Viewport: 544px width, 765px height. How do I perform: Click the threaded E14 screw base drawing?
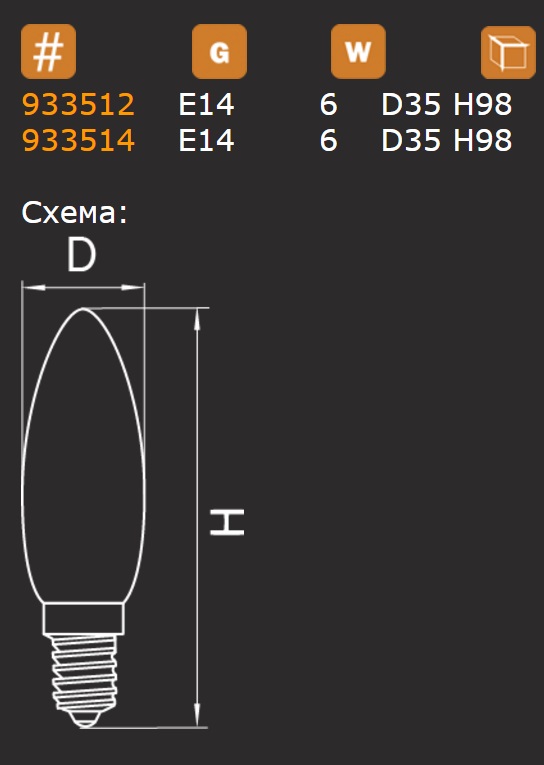point(84,680)
